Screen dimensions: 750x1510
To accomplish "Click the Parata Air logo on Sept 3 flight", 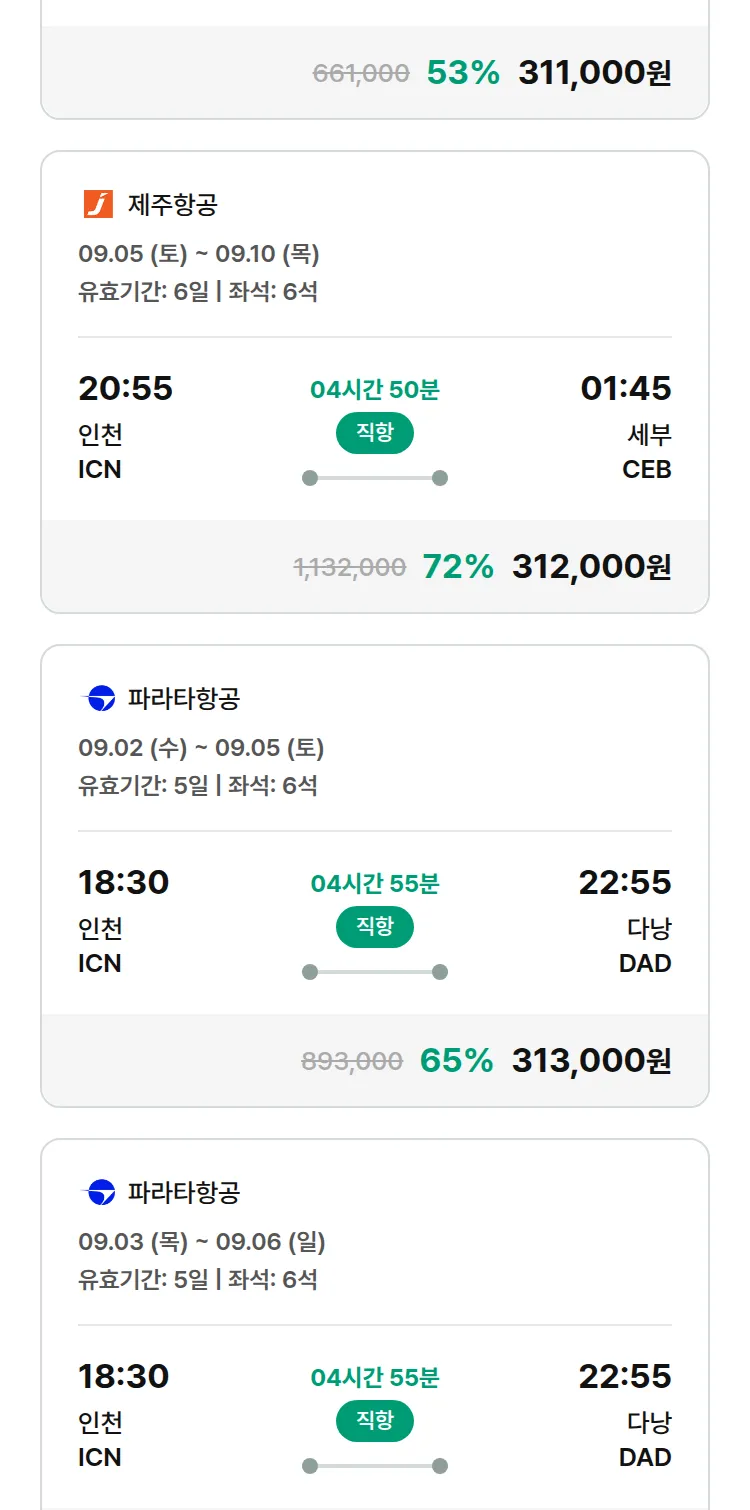I will point(99,1192).
